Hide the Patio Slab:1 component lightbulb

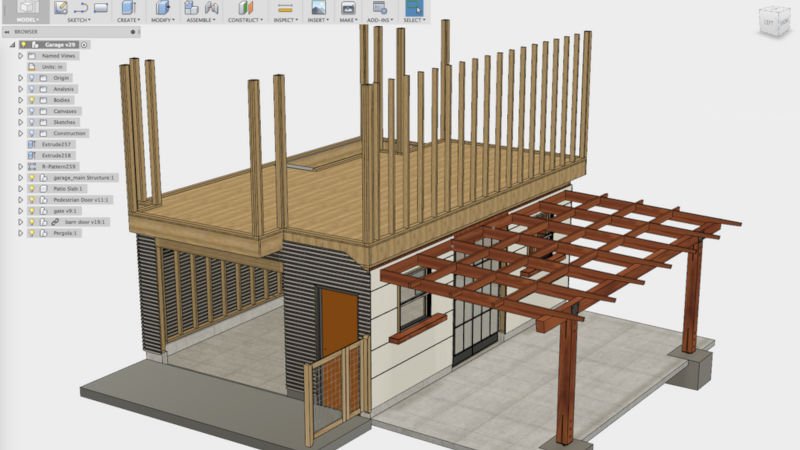(x=31, y=188)
